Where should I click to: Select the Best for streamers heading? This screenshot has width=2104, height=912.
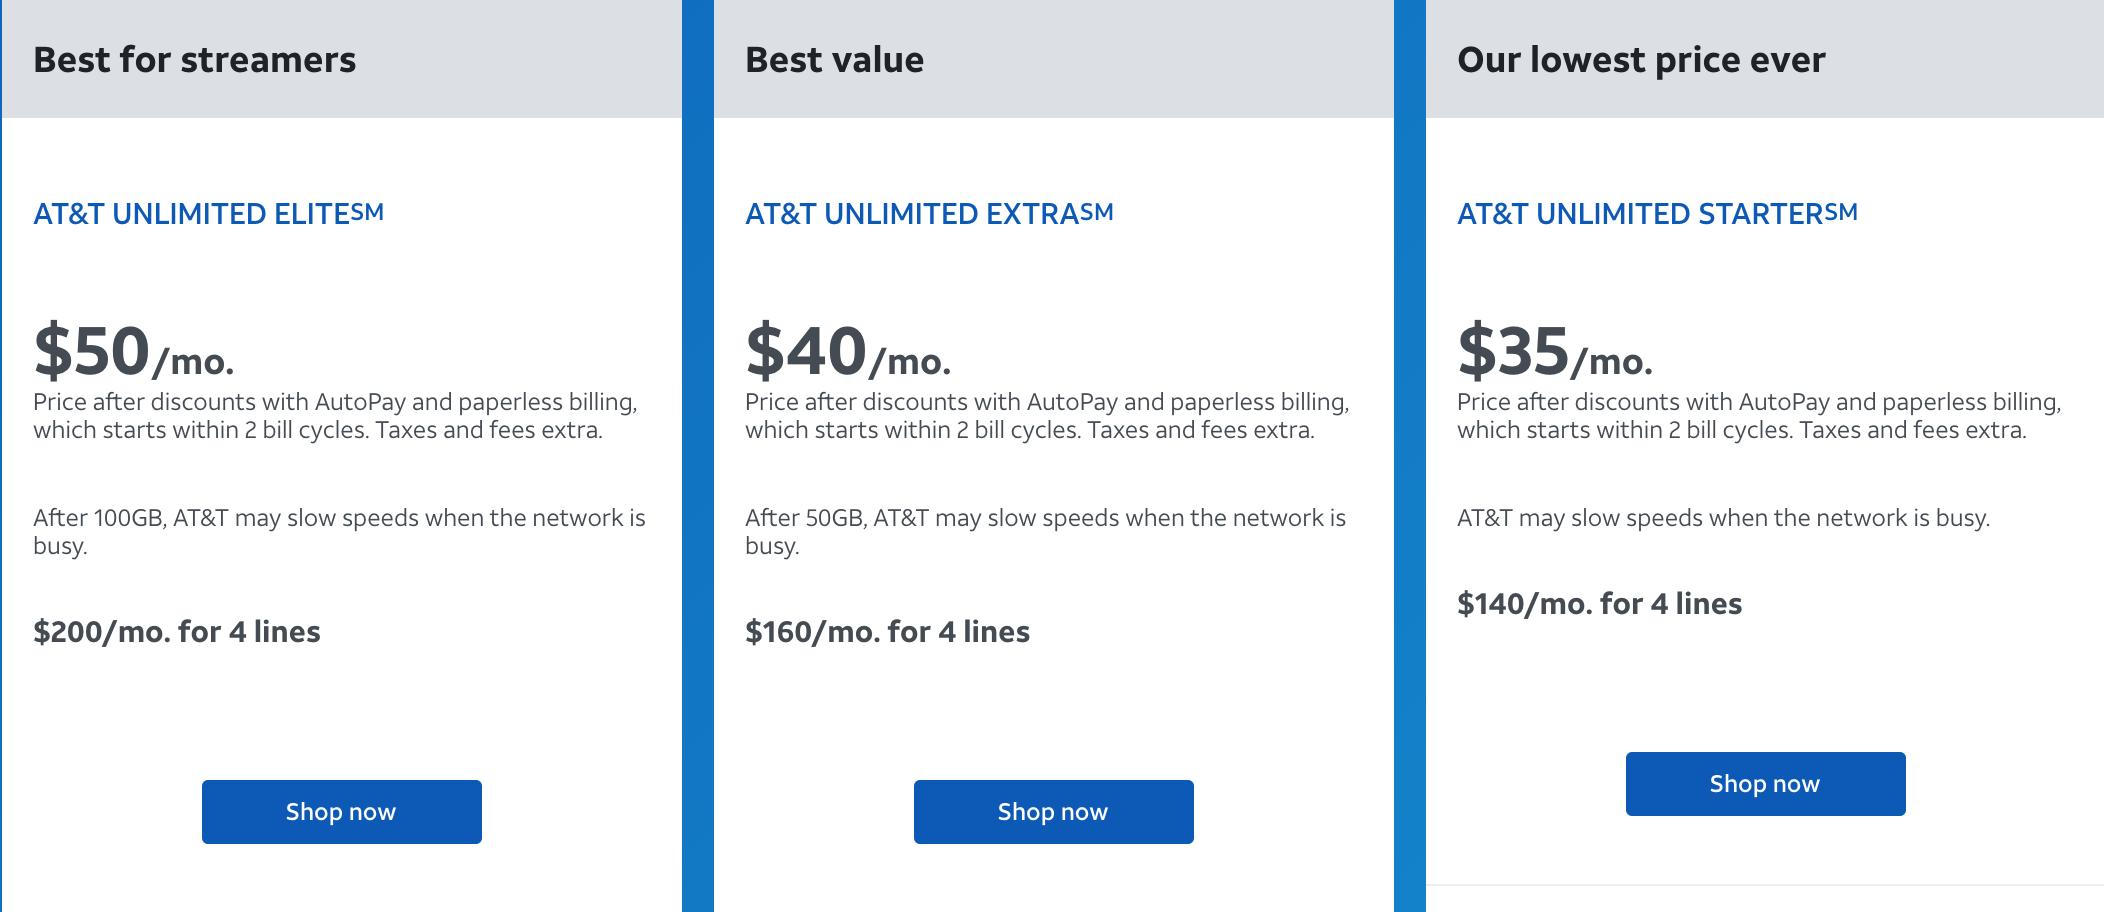point(194,60)
